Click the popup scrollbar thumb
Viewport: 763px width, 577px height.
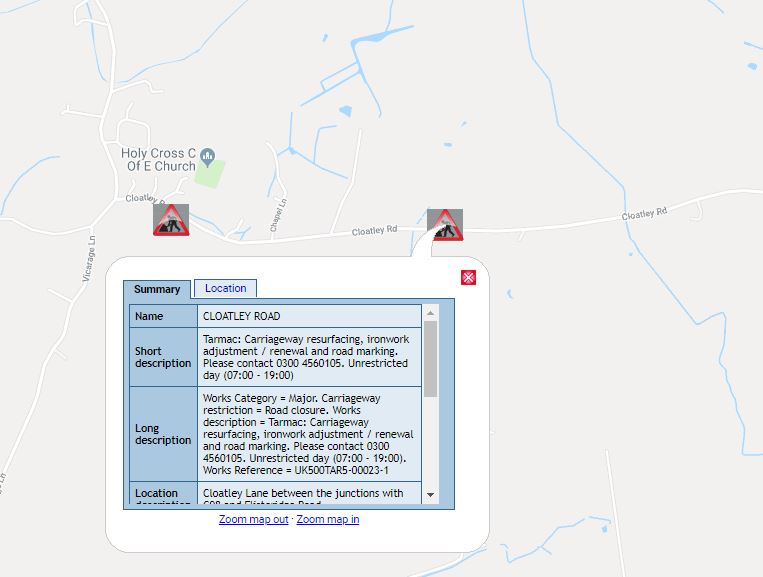pos(430,359)
